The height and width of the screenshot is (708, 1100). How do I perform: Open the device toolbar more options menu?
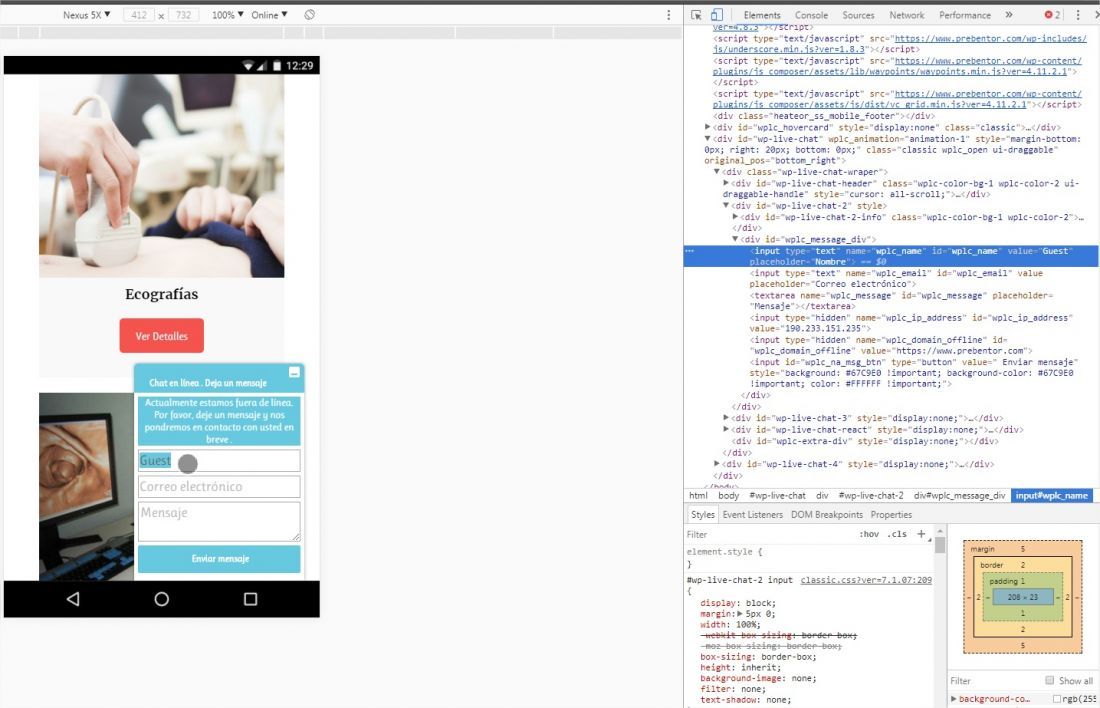(669, 15)
